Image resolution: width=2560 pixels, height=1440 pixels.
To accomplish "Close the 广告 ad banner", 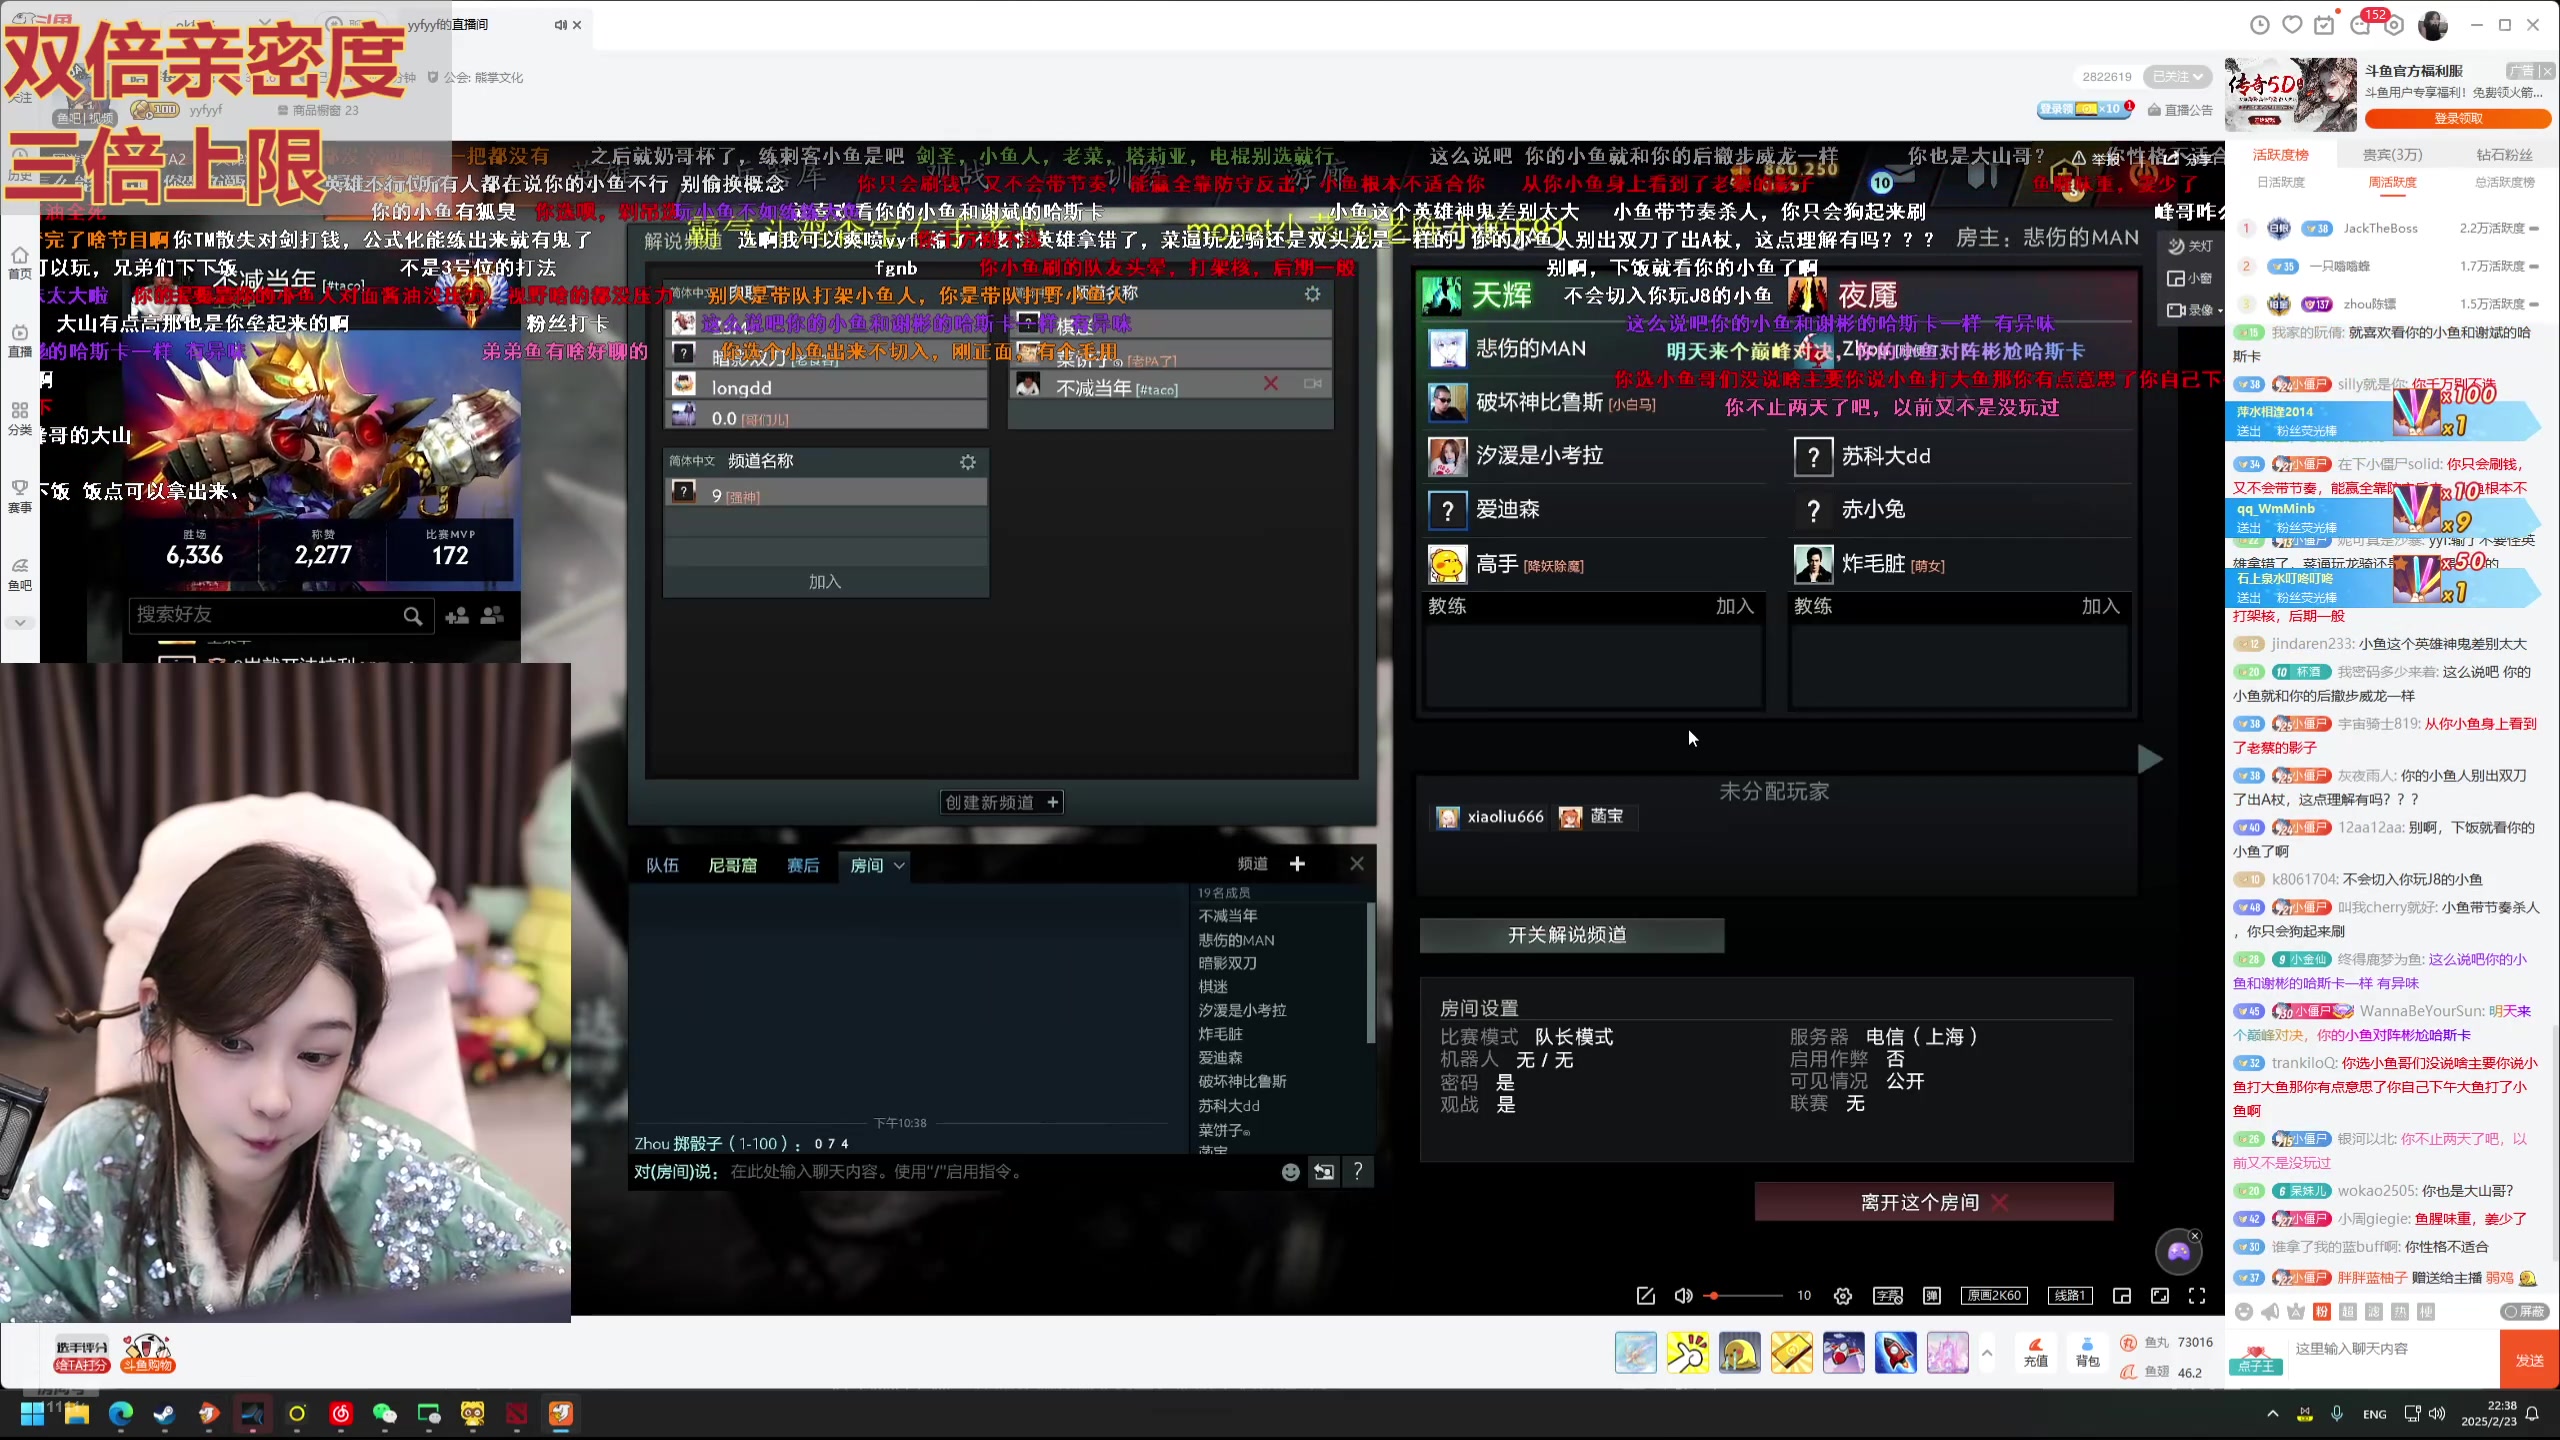I will 2546,71.
